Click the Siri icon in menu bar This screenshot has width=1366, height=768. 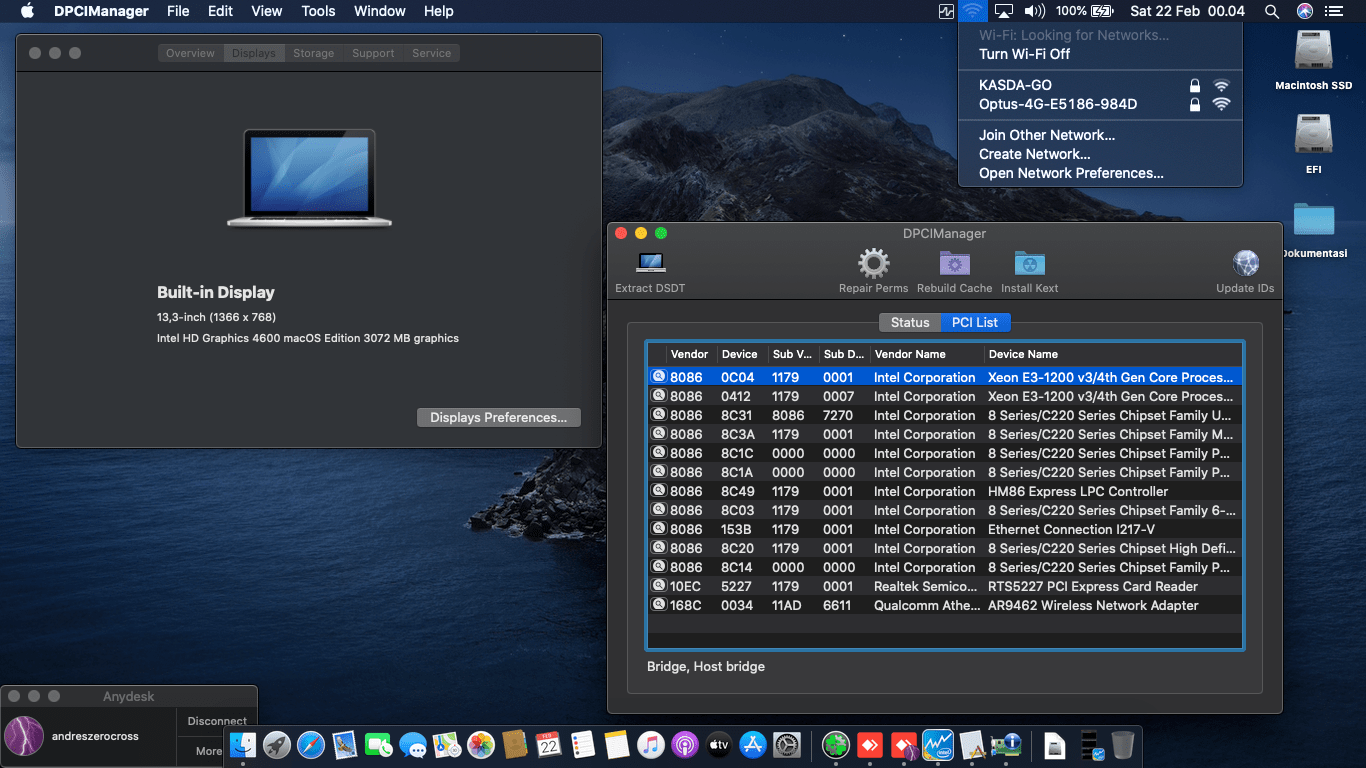1305,11
